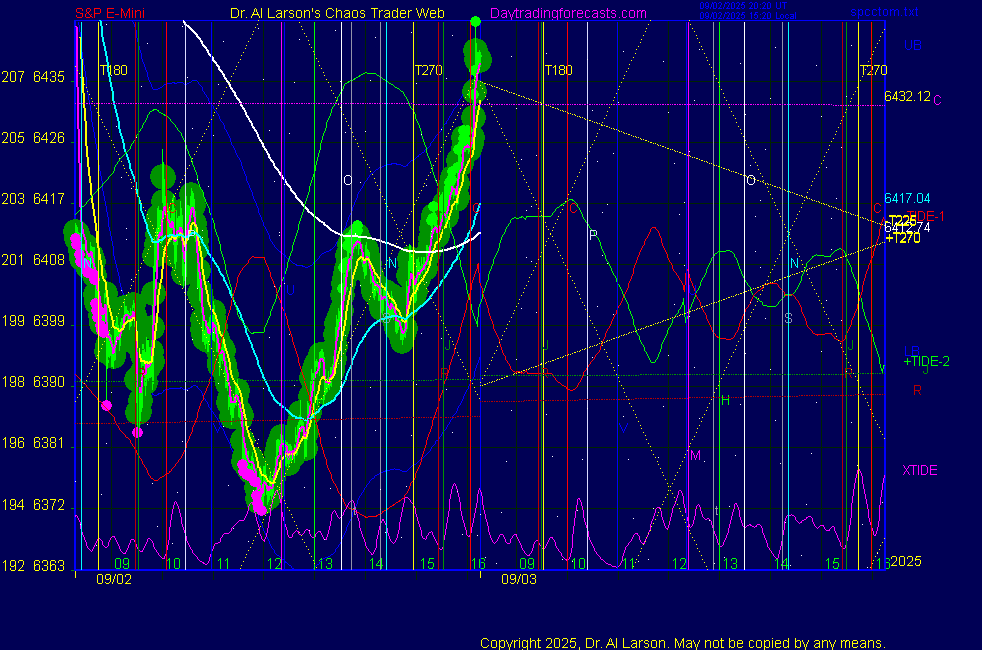982x650 pixels.
Task: Click the green 'P' marker on 09/03 forecast
Action: coord(593,235)
